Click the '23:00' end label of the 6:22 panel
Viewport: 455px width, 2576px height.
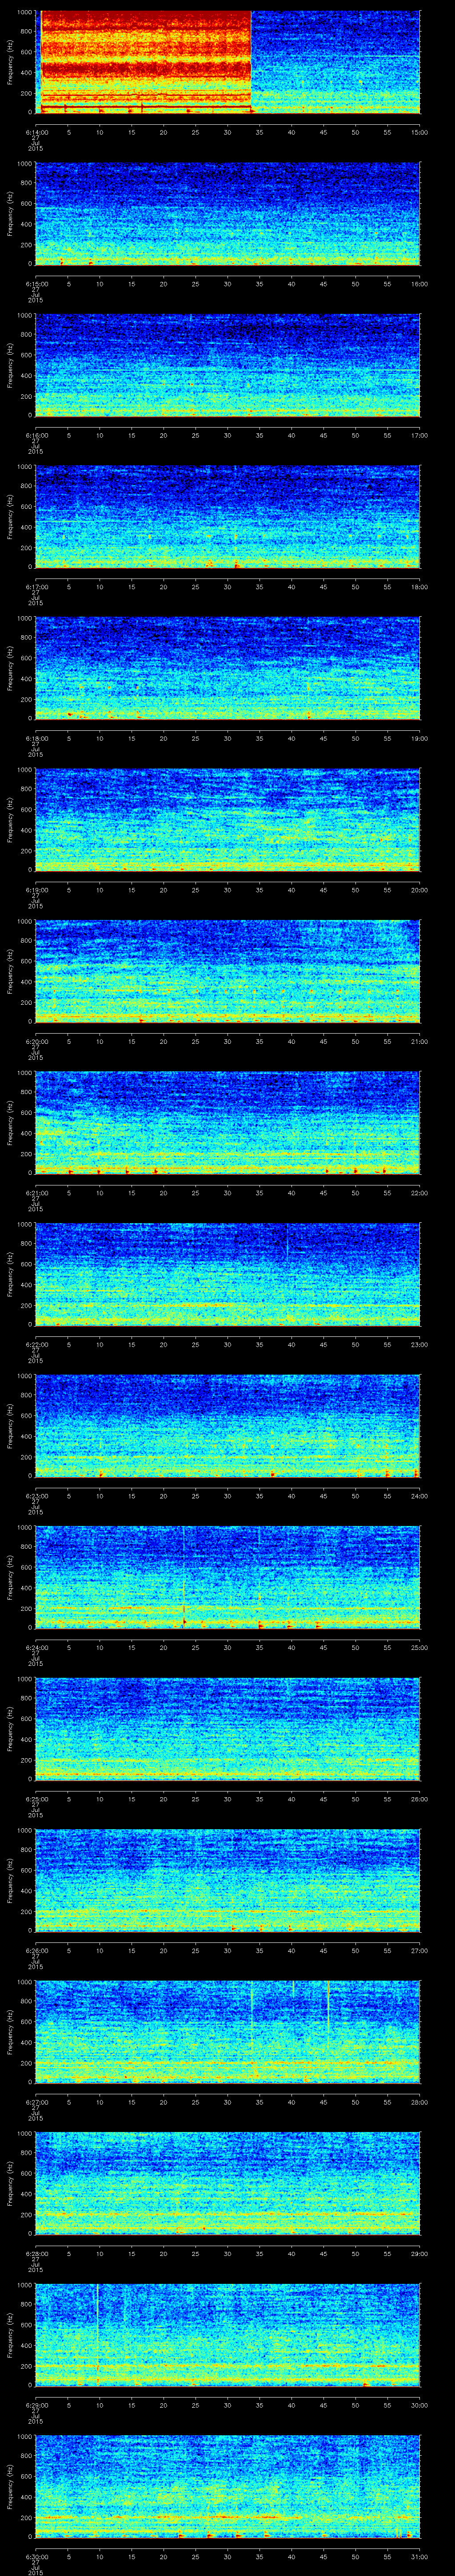pos(419,1344)
